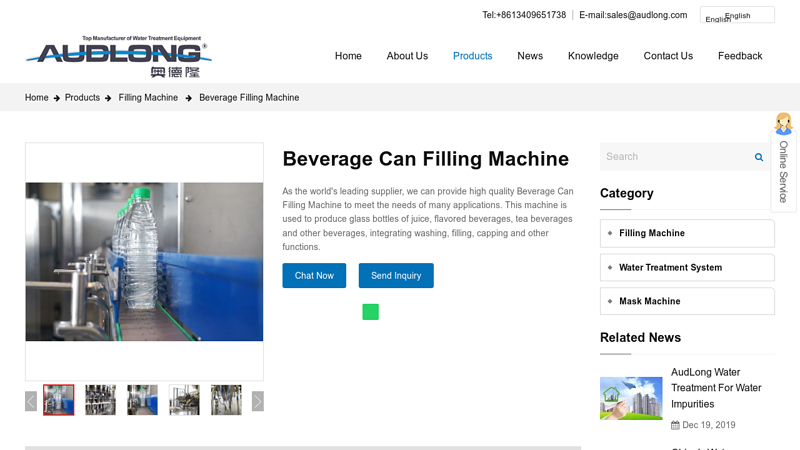800x450 pixels.
Task: Focus the Search input field
Action: pos(676,157)
